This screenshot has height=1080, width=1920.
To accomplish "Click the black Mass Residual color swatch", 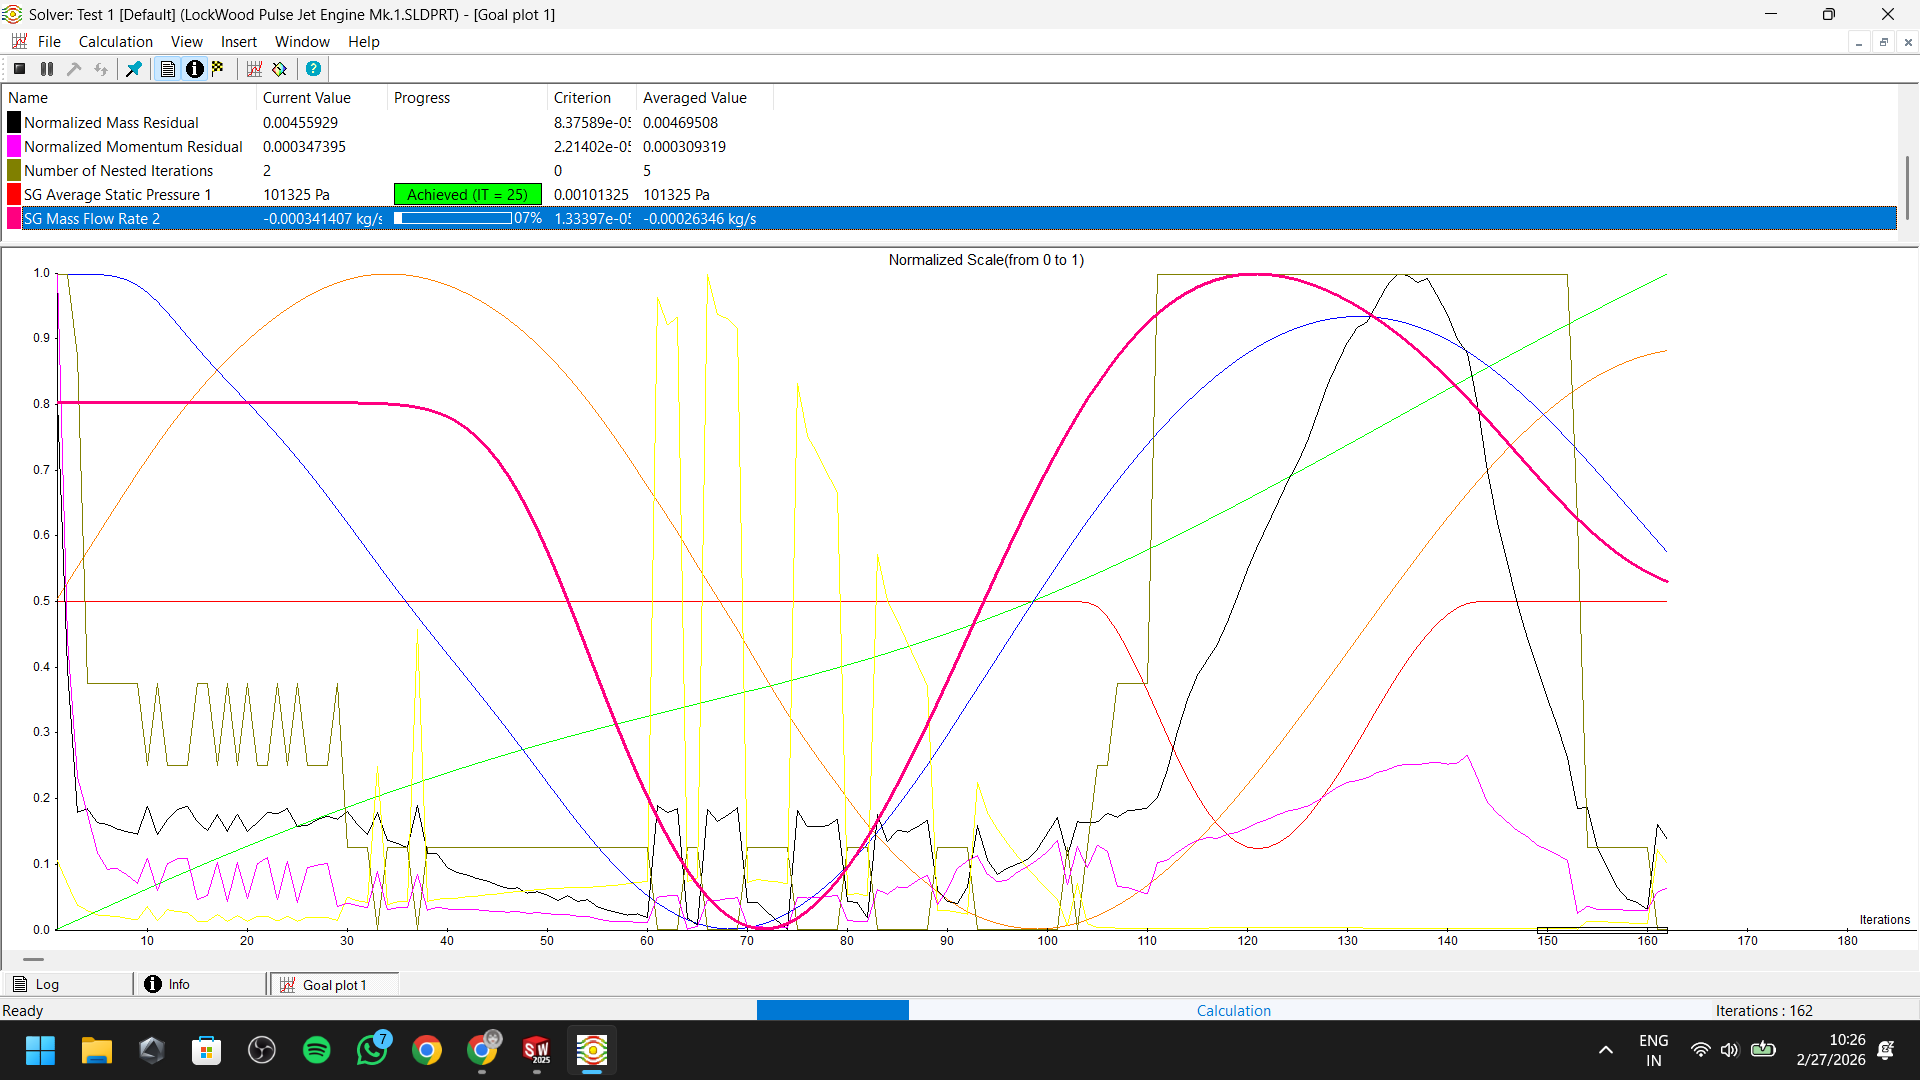I will click(14, 123).
